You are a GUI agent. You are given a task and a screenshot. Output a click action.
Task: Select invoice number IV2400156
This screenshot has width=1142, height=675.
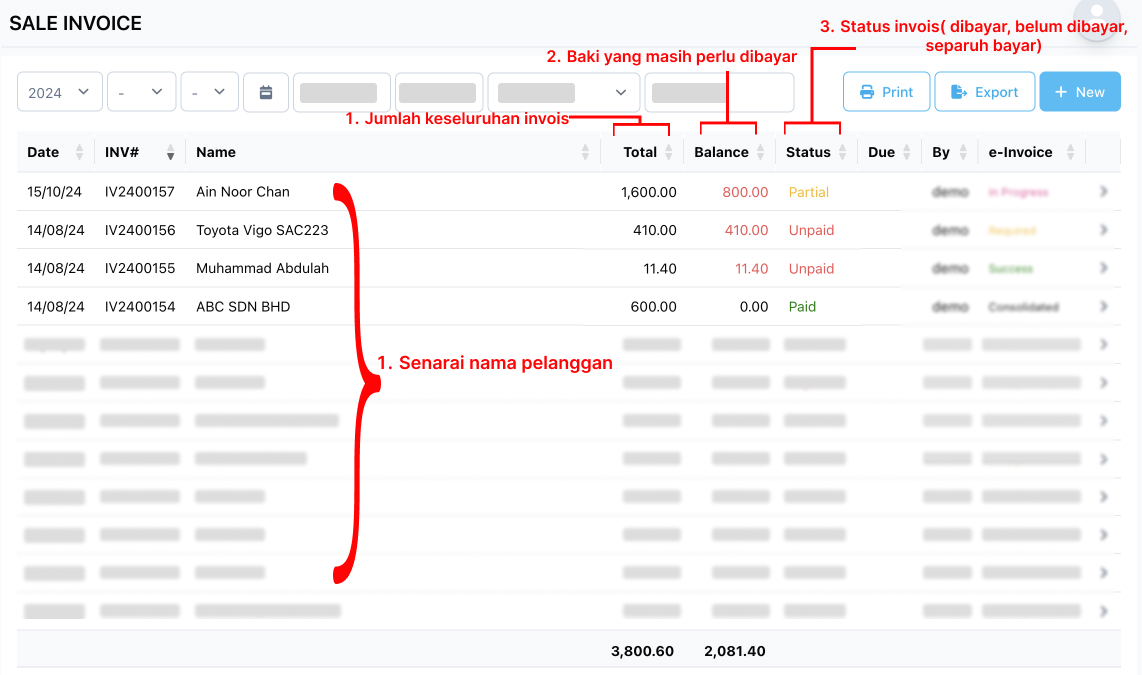coord(140,230)
